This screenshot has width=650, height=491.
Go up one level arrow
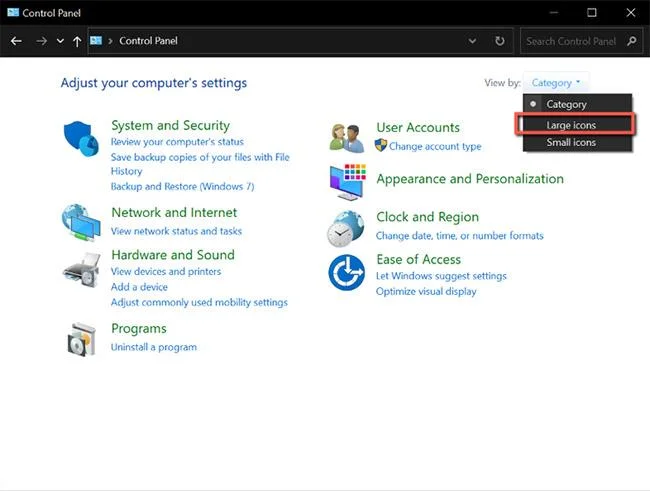point(77,41)
